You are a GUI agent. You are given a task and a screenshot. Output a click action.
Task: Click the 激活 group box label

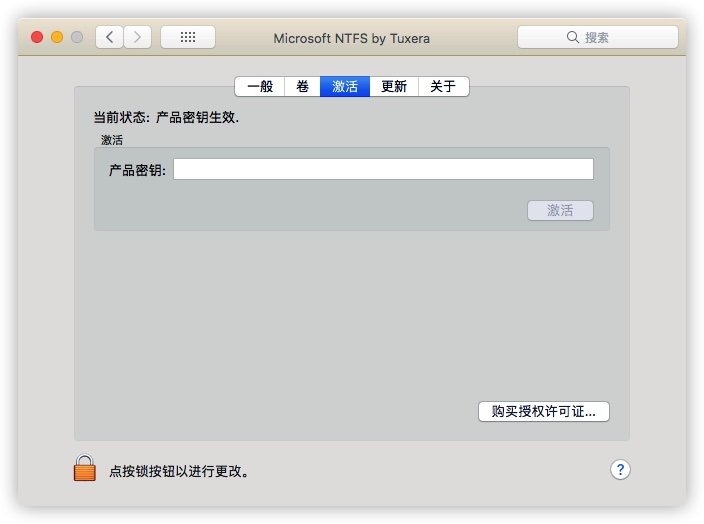pyautogui.click(x=112, y=140)
